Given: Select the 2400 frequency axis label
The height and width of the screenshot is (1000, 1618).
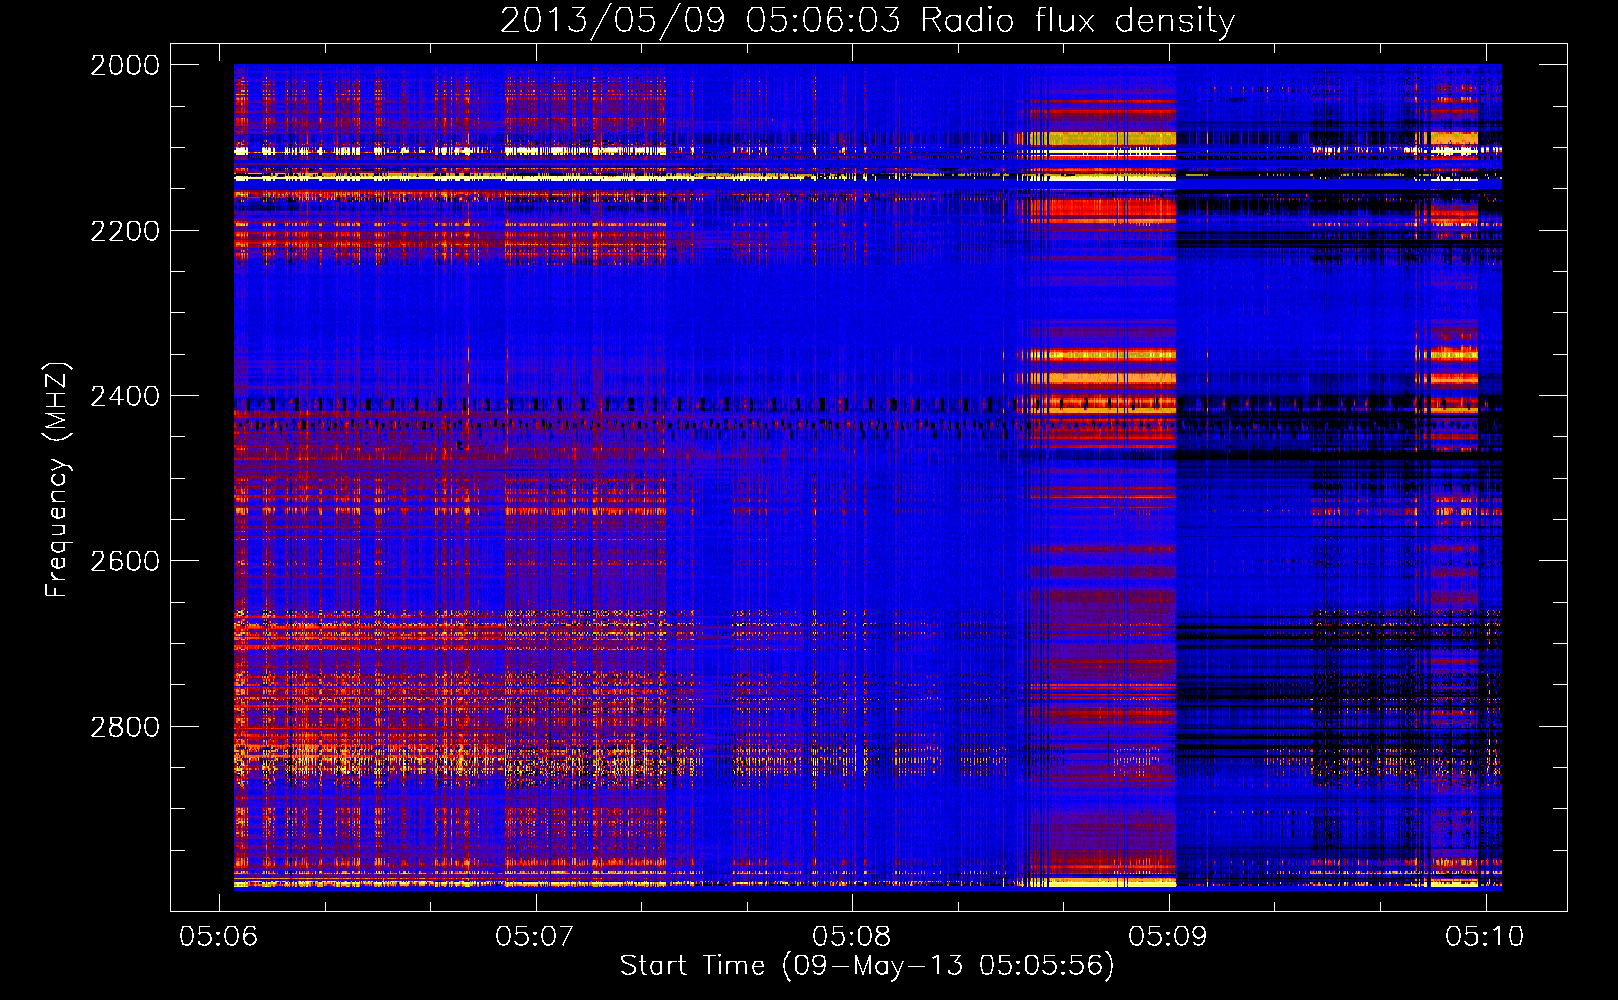Looking at the screenshot, I should point(125,396).
